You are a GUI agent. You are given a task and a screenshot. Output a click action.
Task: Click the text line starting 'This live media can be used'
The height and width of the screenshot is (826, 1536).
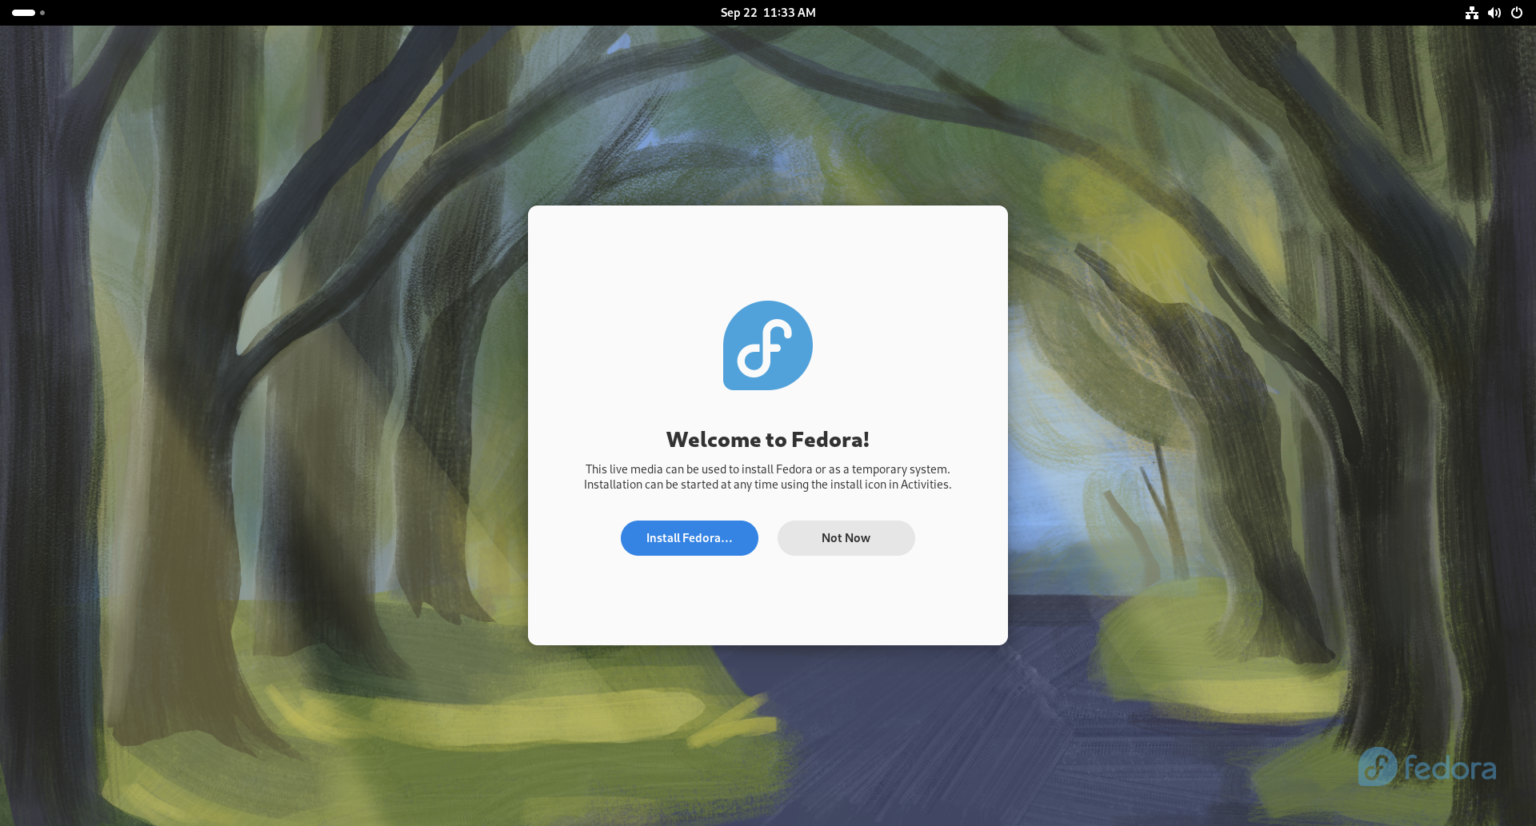pyautogui.click(x=768, y=469)
